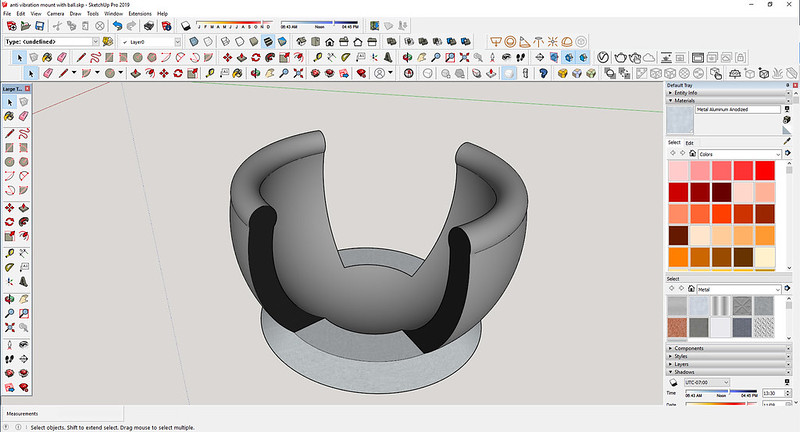Open the Extensions menu
The height and width of the screenshot is (432, 800).
tap(140, 14)
